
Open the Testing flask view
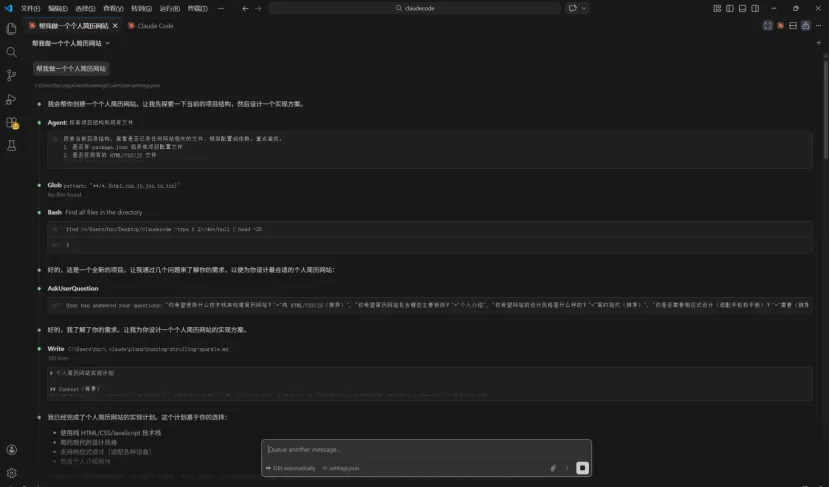pyautogui.click(x=11, y=146)
